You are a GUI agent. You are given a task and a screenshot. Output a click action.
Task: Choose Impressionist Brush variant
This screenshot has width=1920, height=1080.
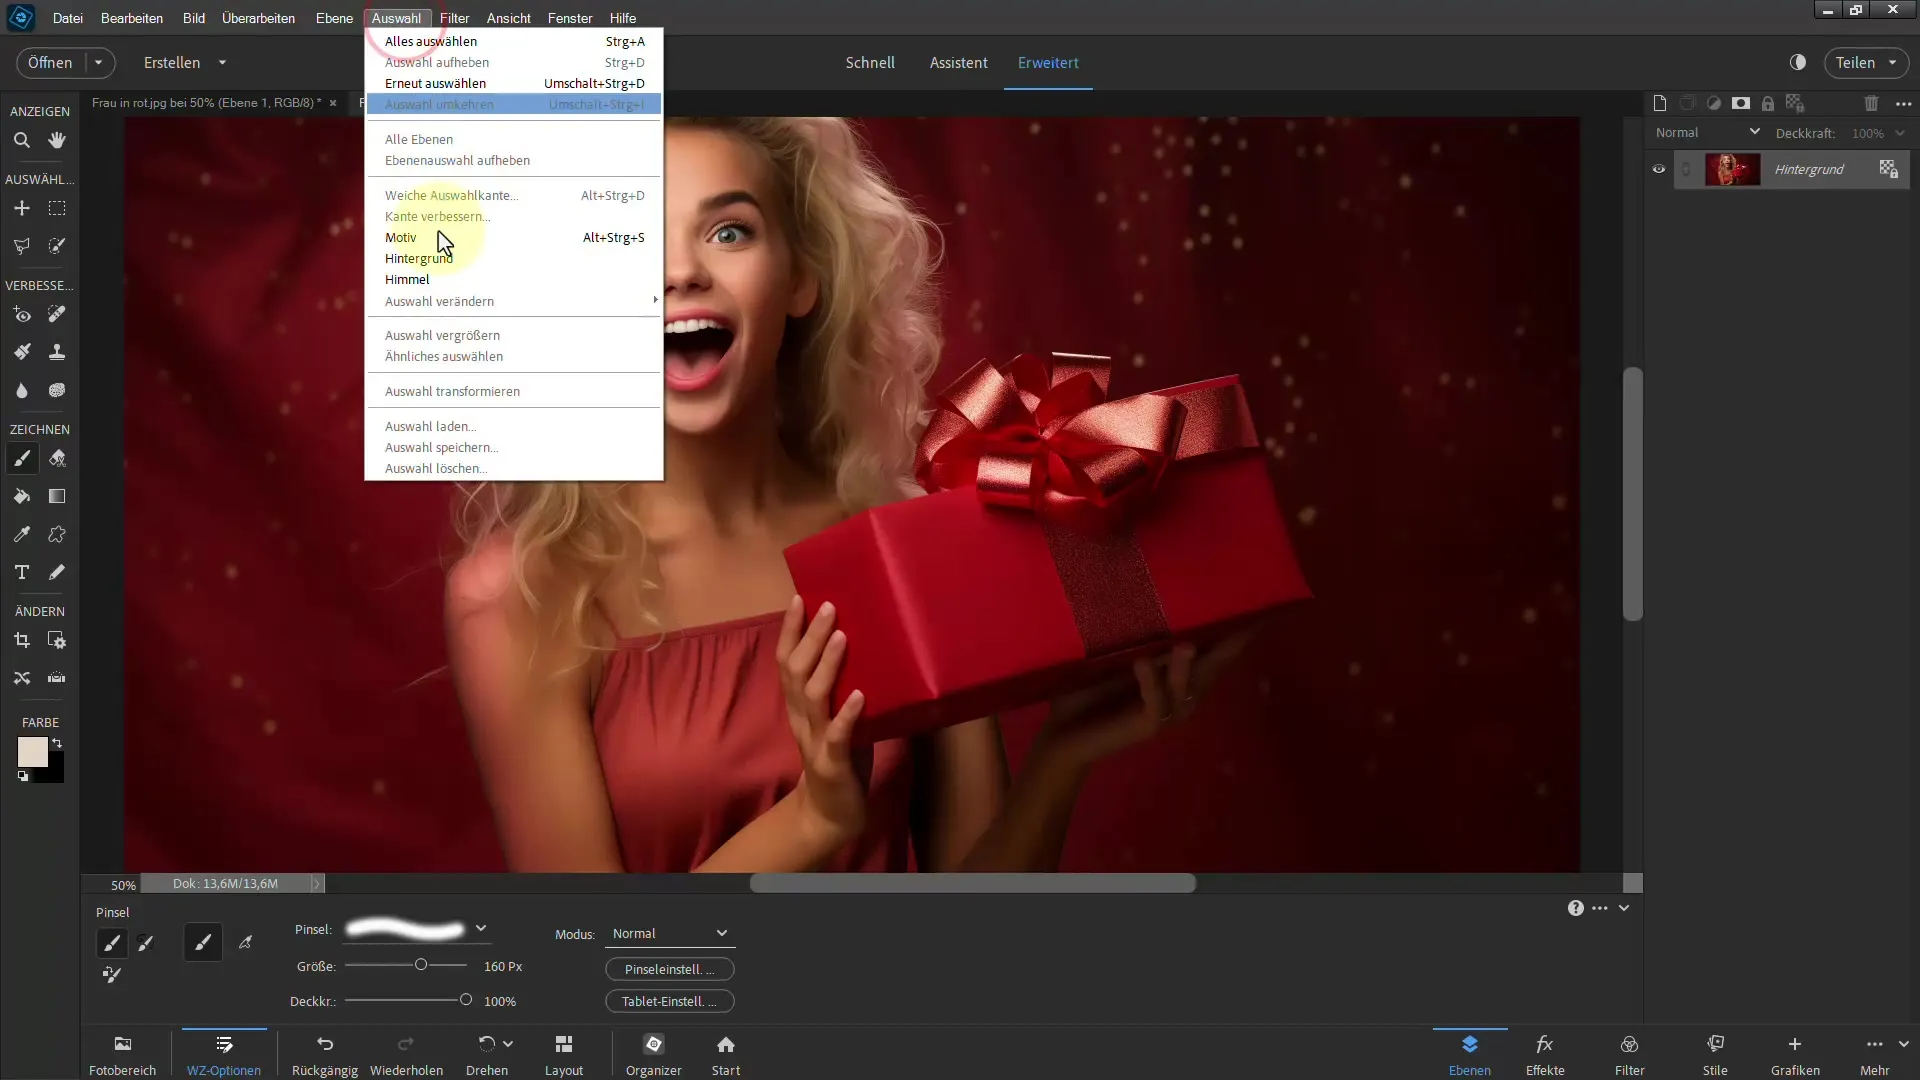click(145, 942)
